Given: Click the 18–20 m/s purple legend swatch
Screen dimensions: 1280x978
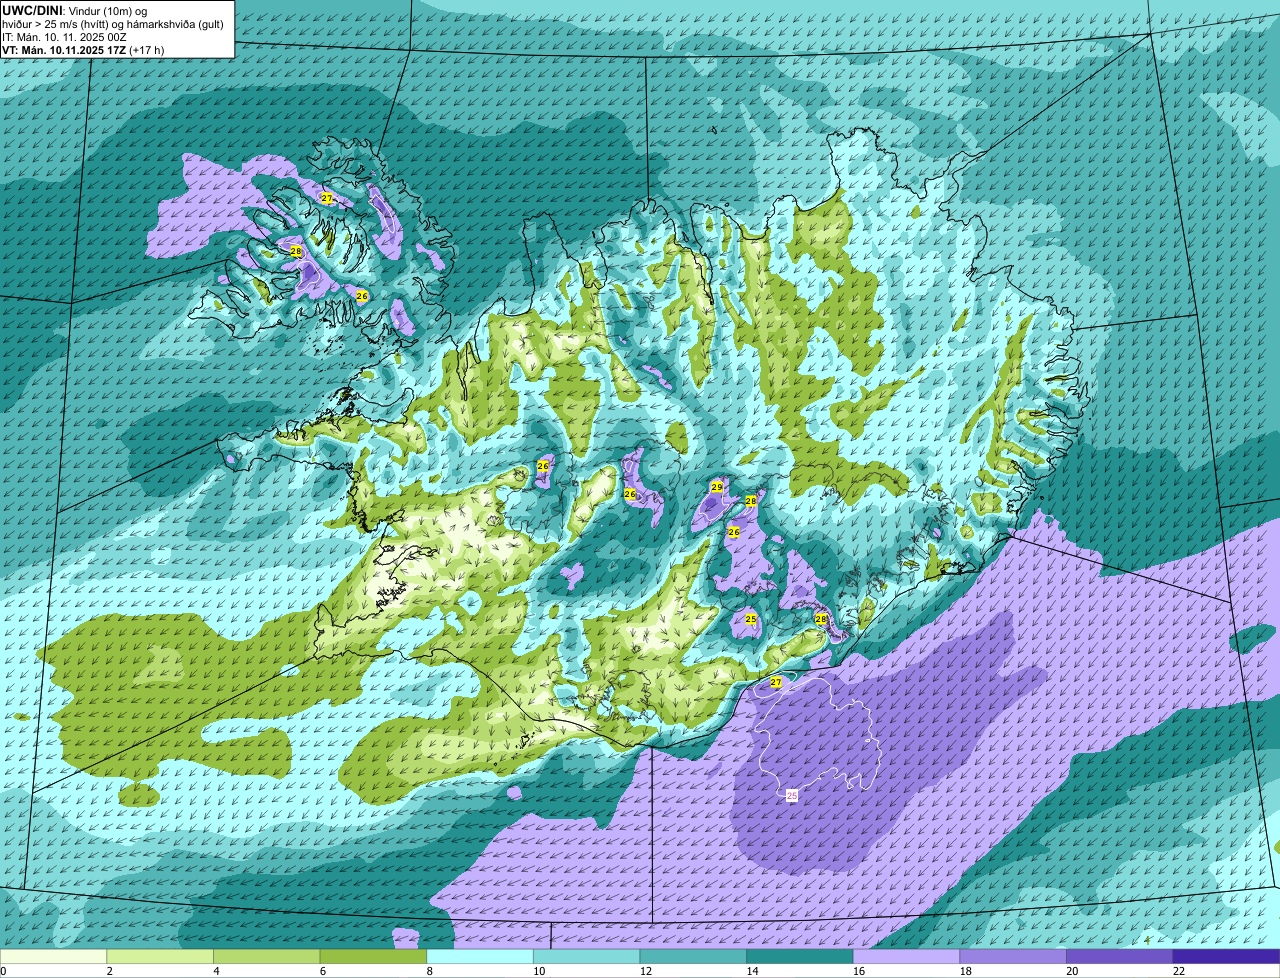Looking at the screenshot, I should pyautogui.click(x=1013, y=956).
